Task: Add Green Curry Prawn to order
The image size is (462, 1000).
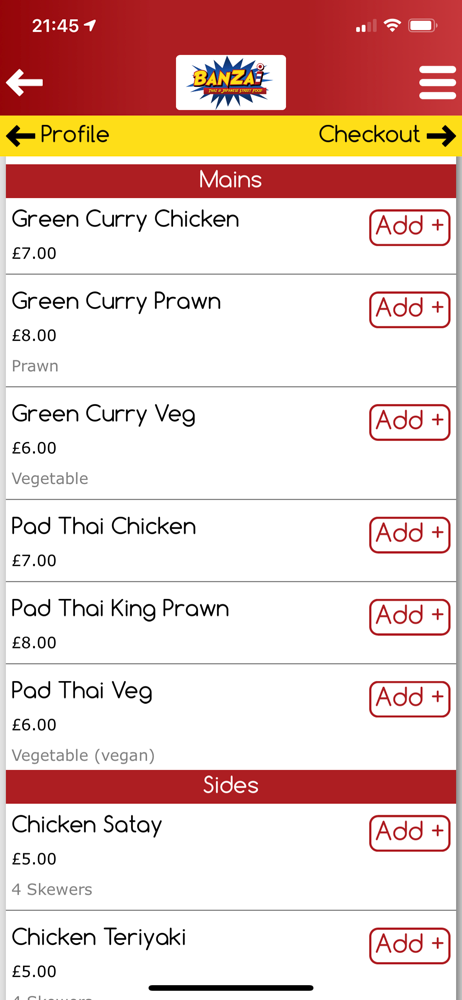Action: click(410, 309)
